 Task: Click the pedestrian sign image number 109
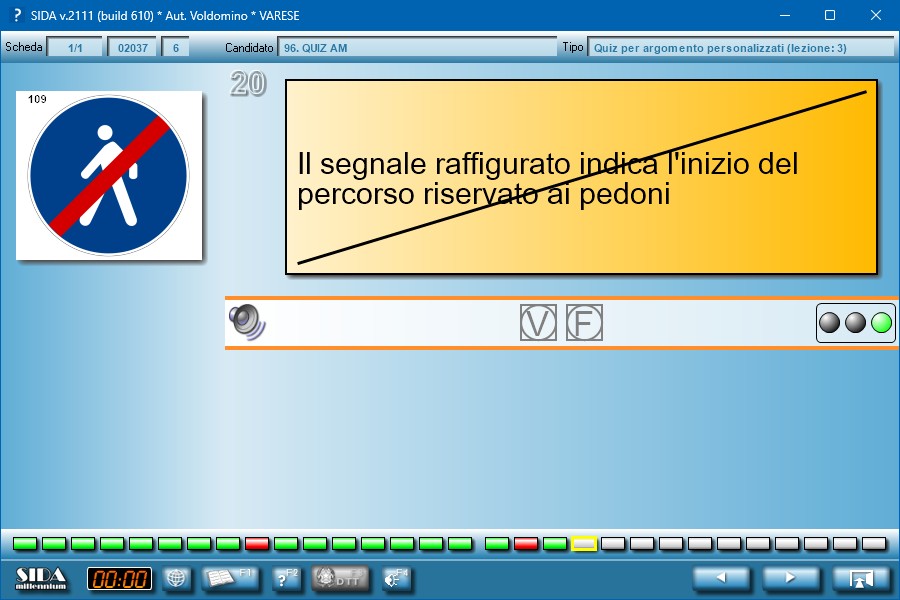point(108,174)
